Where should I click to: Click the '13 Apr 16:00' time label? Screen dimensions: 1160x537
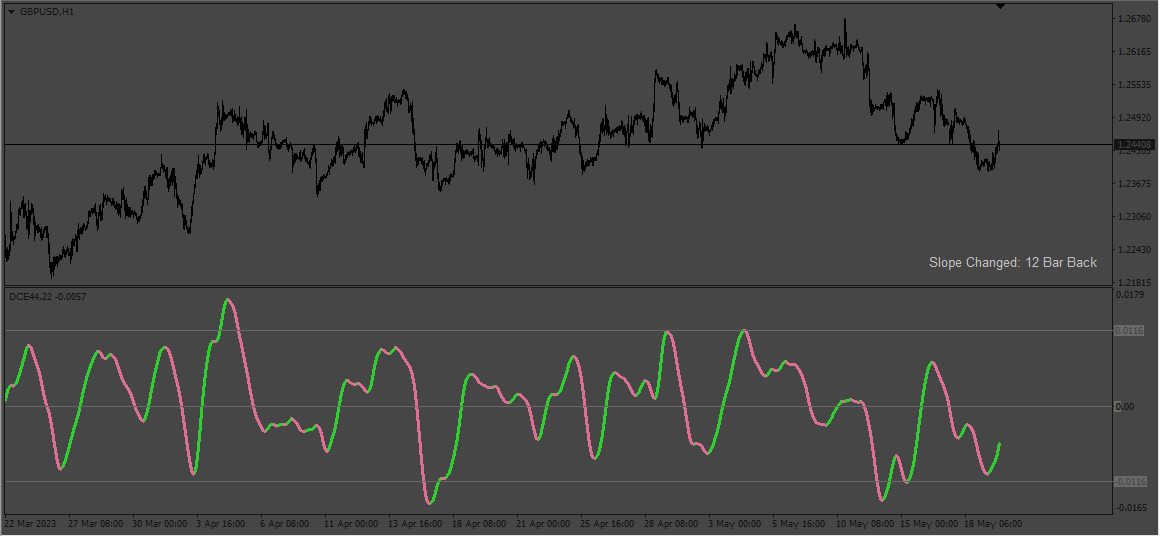click(x=416, y=524)
